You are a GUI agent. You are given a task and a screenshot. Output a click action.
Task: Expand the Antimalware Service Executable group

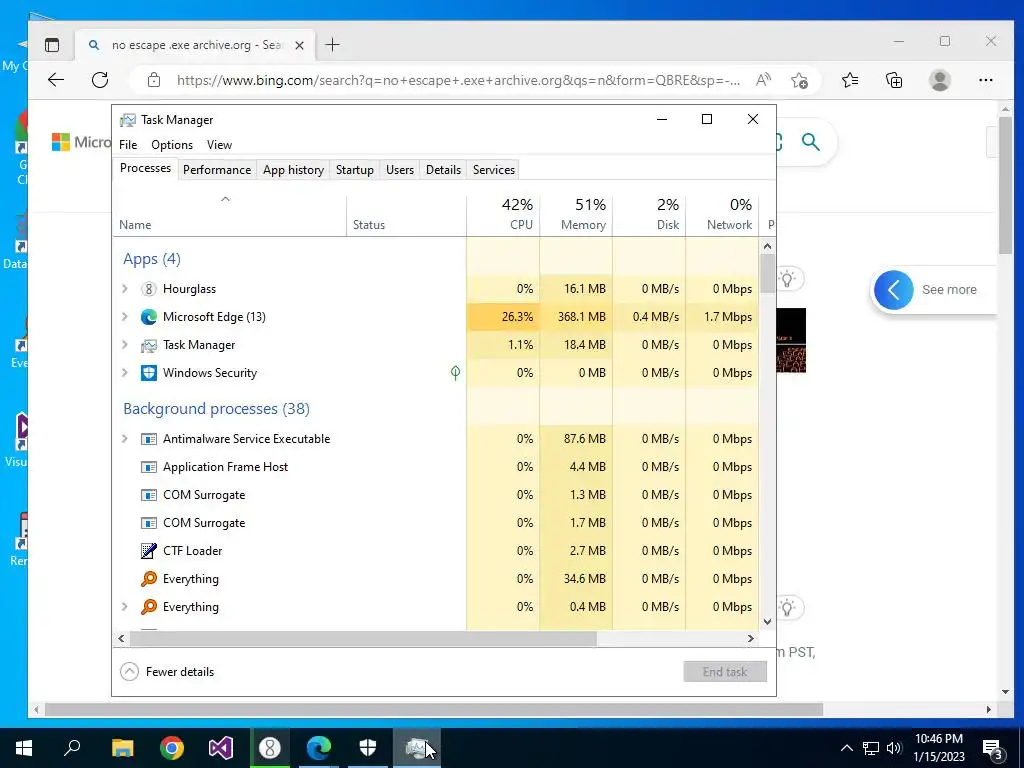coord(125,439)
